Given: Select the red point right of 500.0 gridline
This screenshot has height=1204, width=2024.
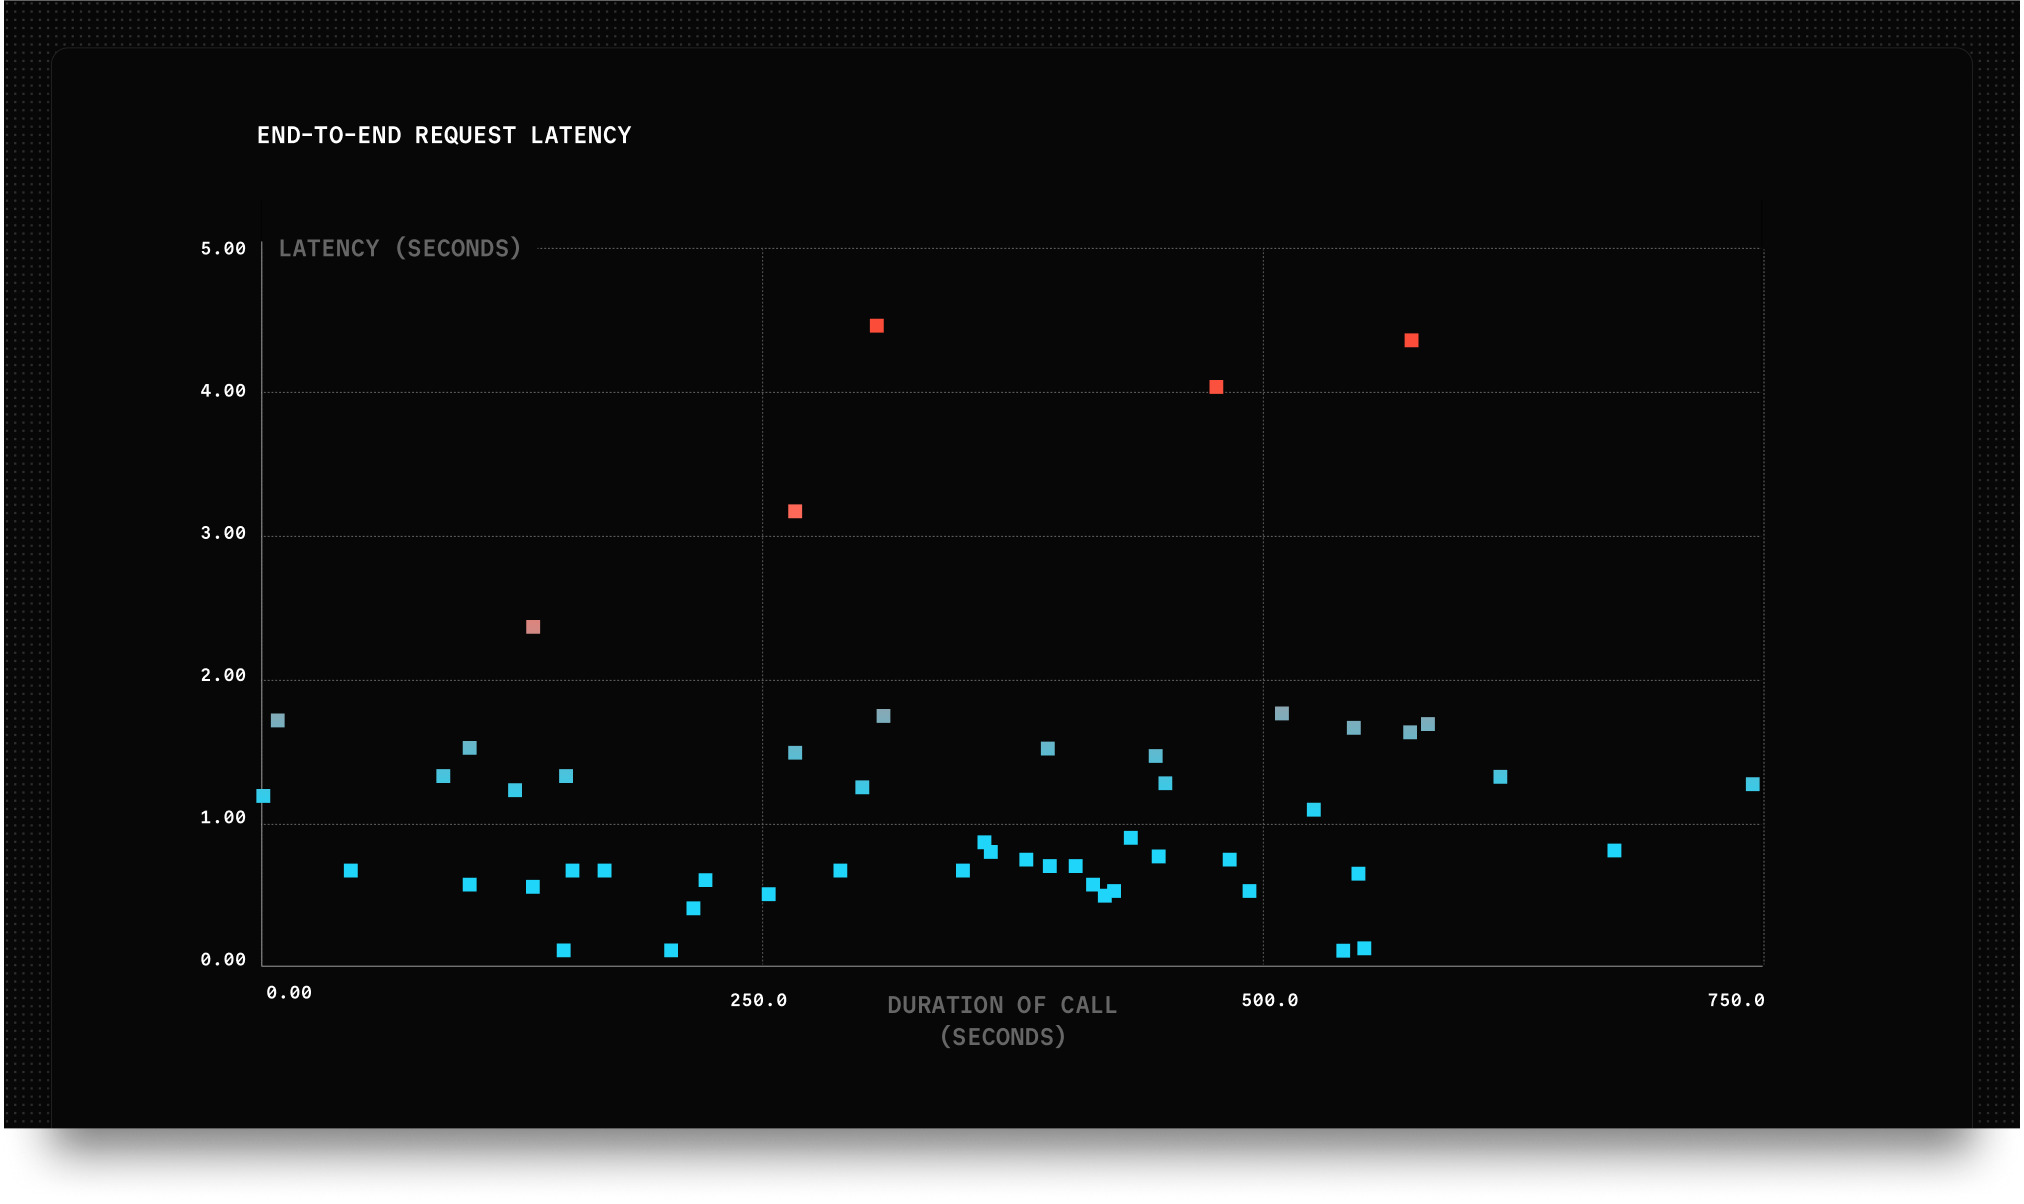Looking at the screenshot, I should click(x=1411, y=341).
